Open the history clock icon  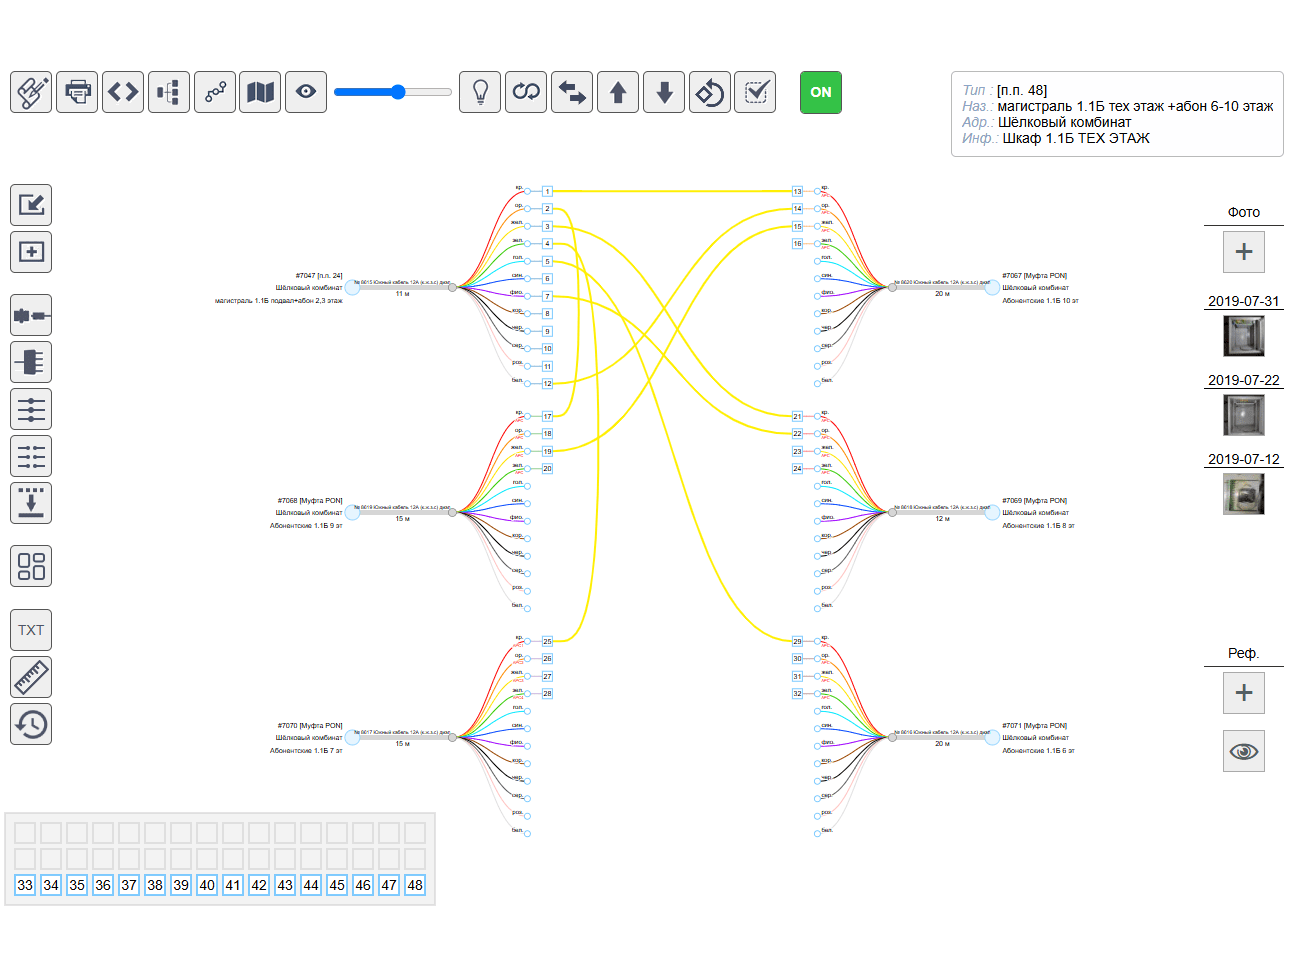31,724
